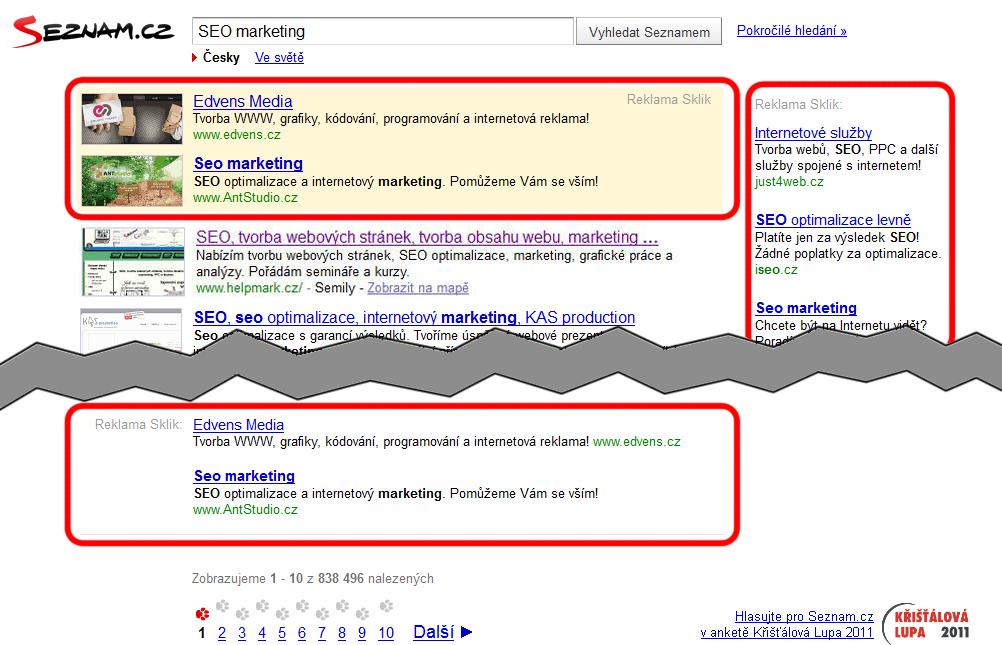Open www.AntStudio.cz URL in top ad
The width and height of the screenshot is (1002, 645).
coord(245,198)
